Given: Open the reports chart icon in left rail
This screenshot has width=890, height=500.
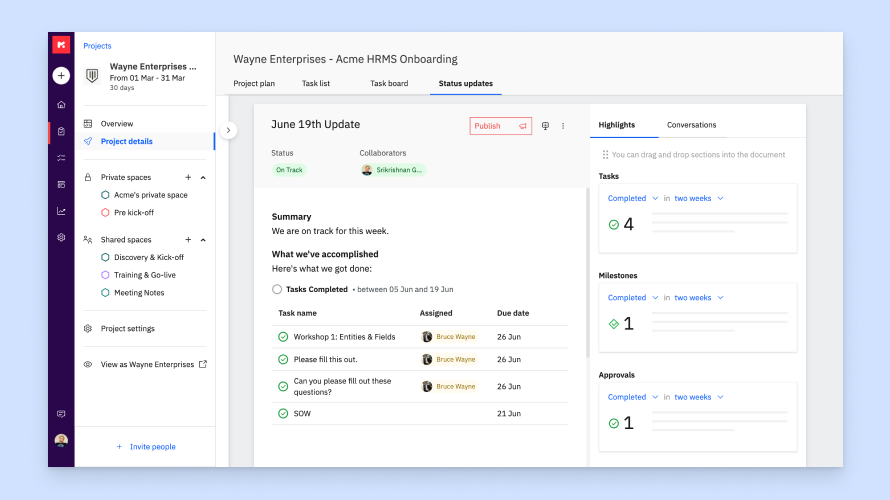Looking at the screenshot, I should coord(61,211).
